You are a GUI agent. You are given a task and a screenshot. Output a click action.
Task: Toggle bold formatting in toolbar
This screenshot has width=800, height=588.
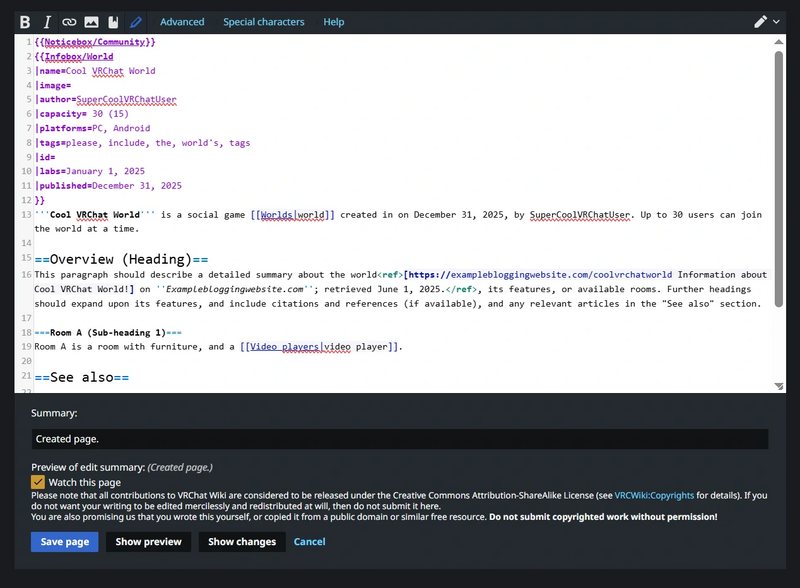pyautogui.click(x=24, y=22)
